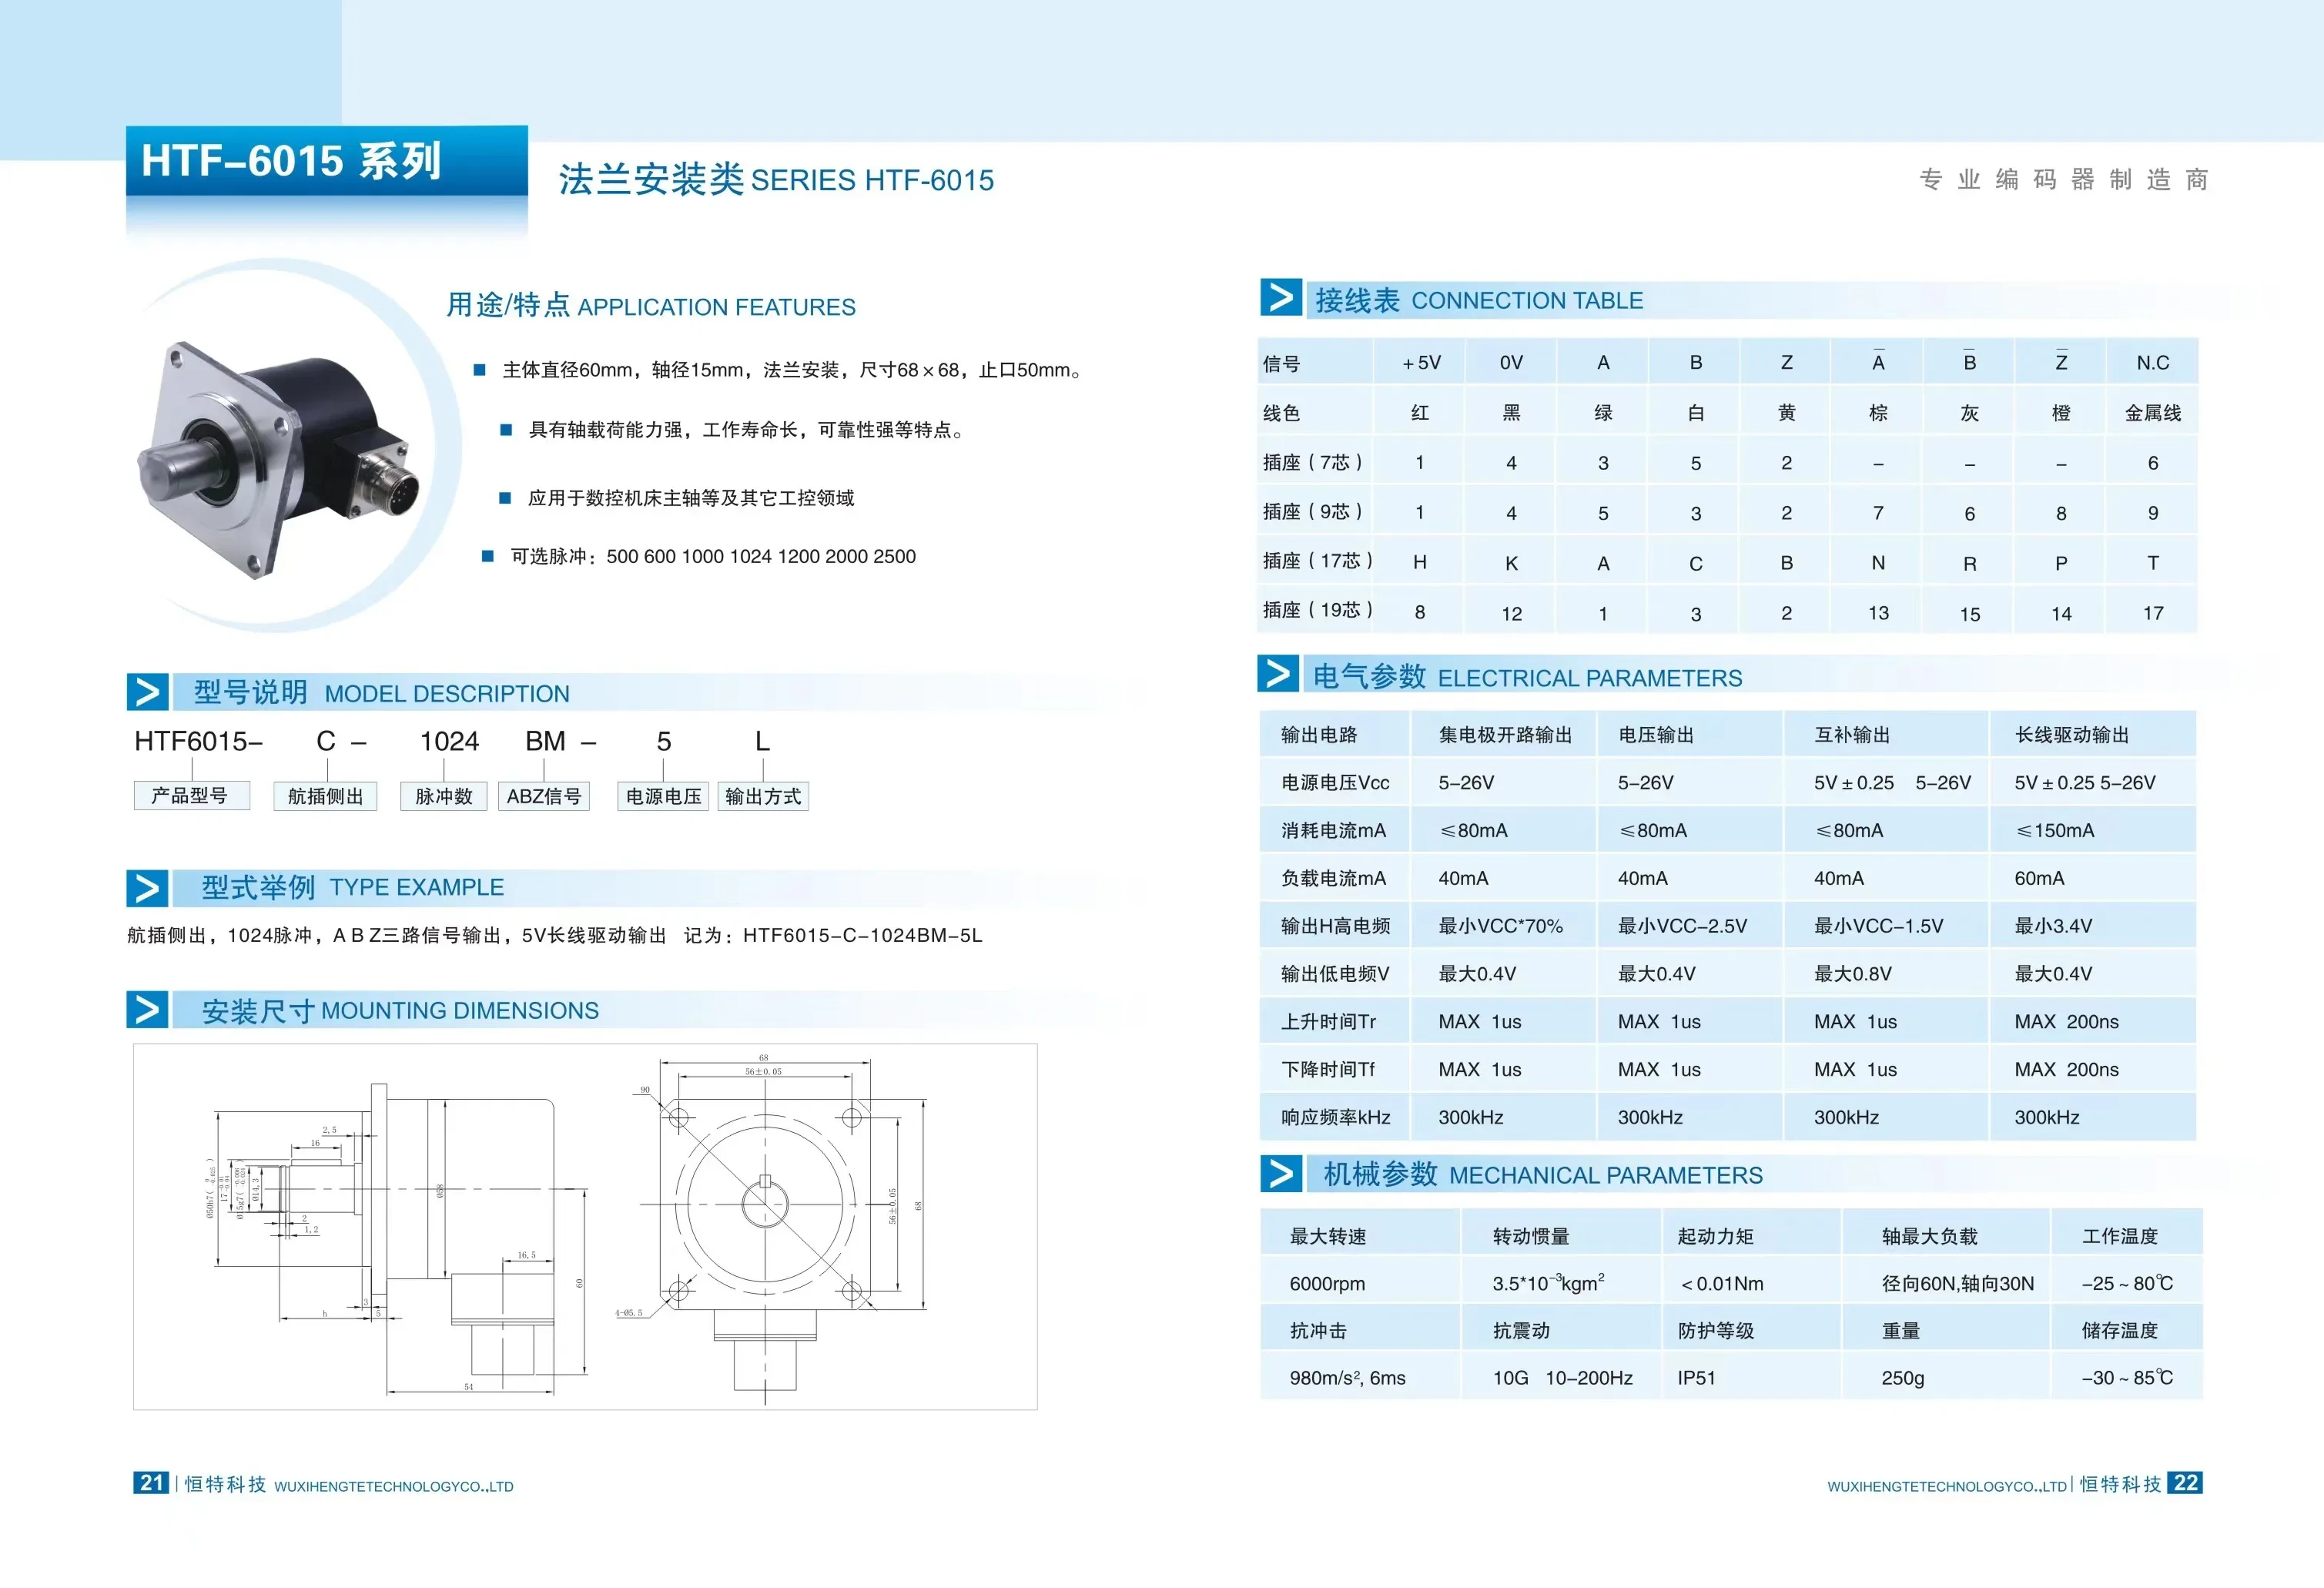Image resolution: width=2324 pixels, height=1588 pixels.
Task: Click the 脉冲数 label box
Action: (443, 796)
